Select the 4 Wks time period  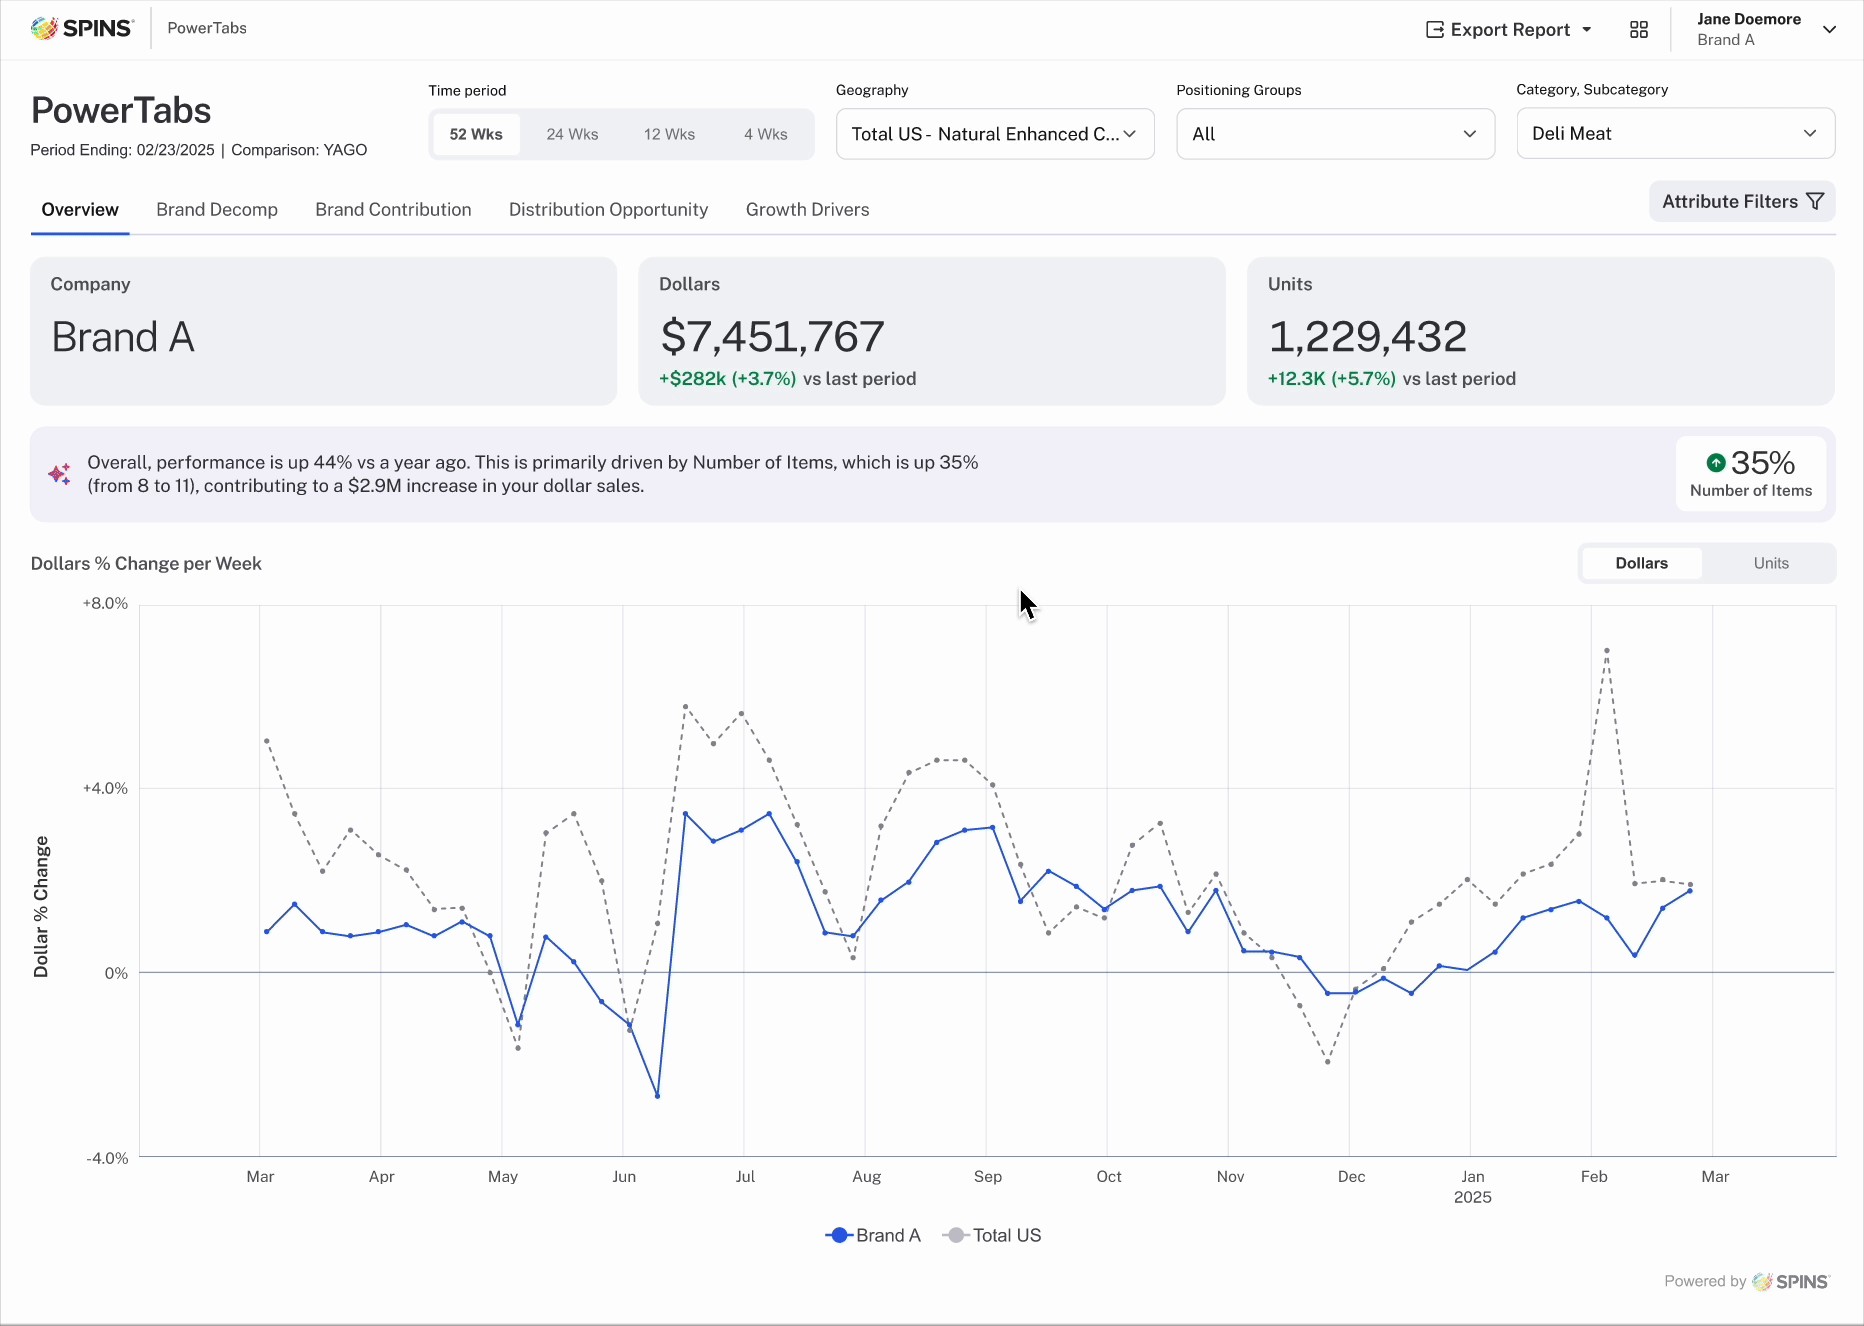pos(766,134)
